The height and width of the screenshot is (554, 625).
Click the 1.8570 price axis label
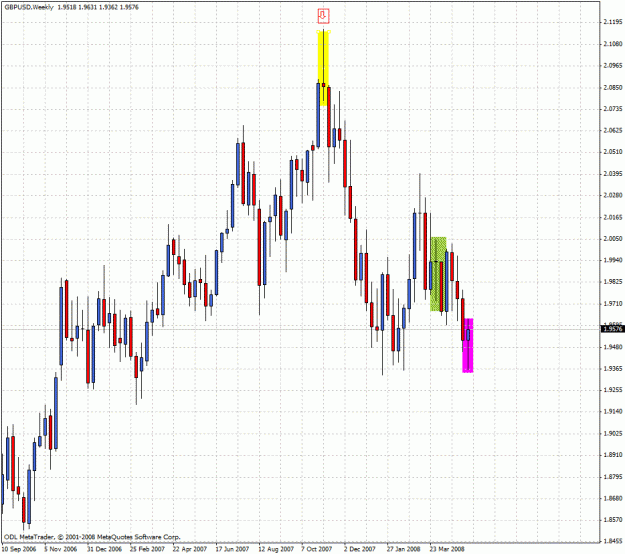coord(613,520)
